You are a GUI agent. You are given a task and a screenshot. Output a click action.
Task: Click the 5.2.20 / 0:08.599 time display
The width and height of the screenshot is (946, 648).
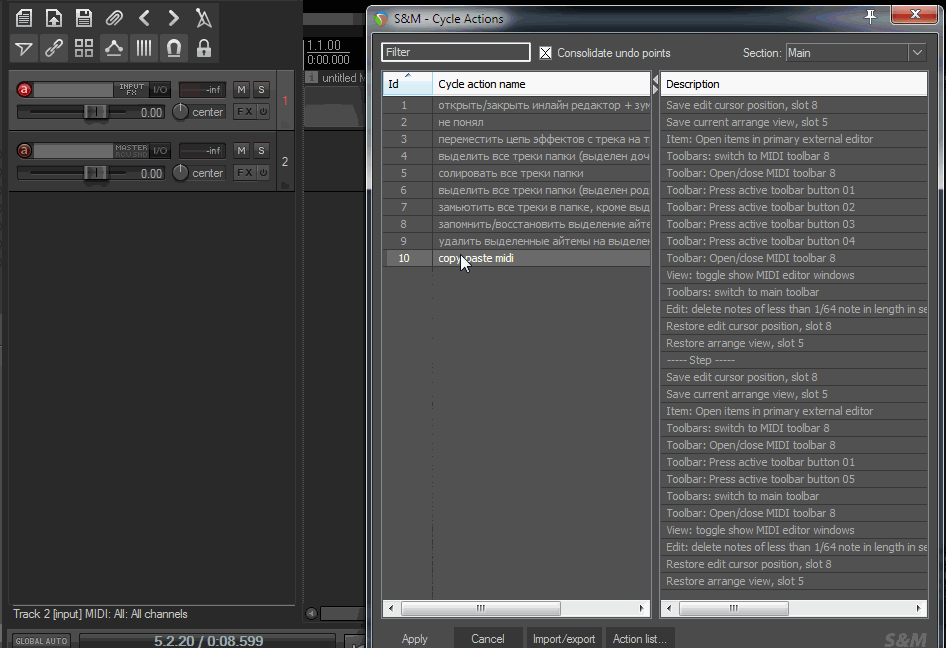(208, 641)
